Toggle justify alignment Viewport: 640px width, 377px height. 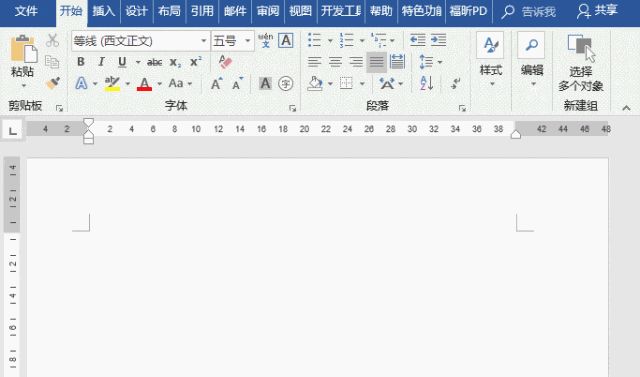pyautogui.click(x=376, y=62)
